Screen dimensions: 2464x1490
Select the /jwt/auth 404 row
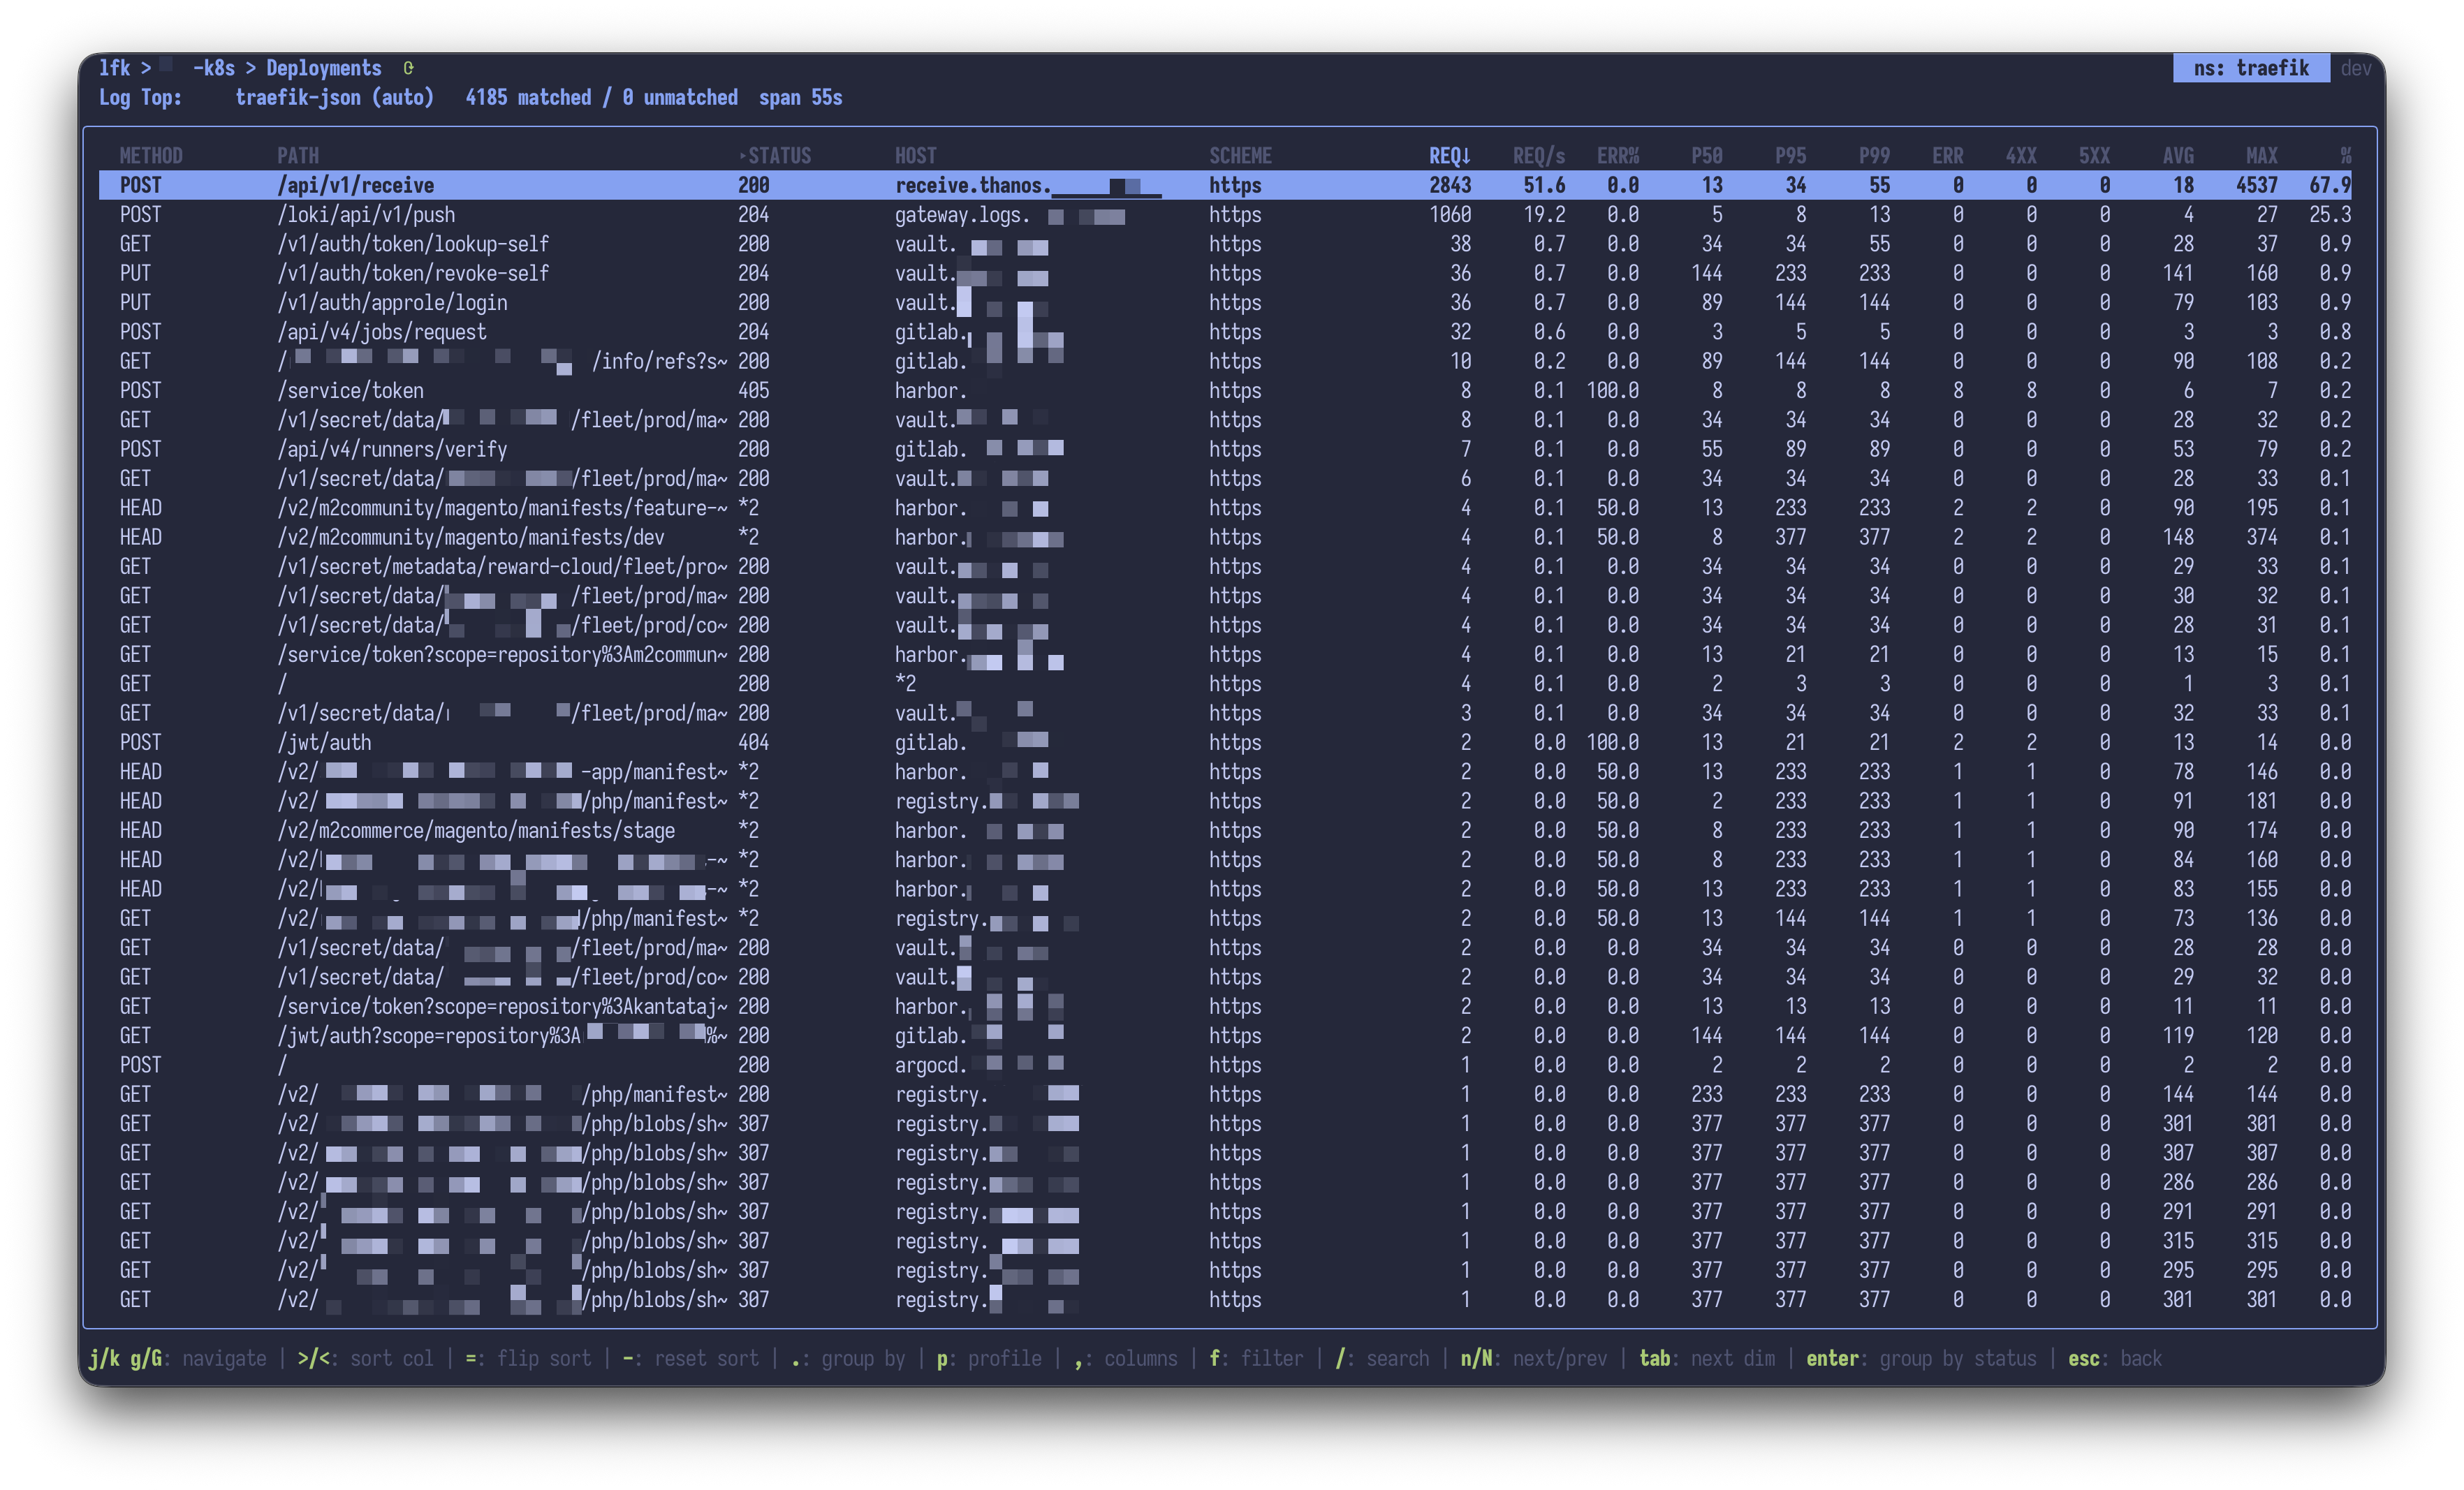[x=1225, y=742]
